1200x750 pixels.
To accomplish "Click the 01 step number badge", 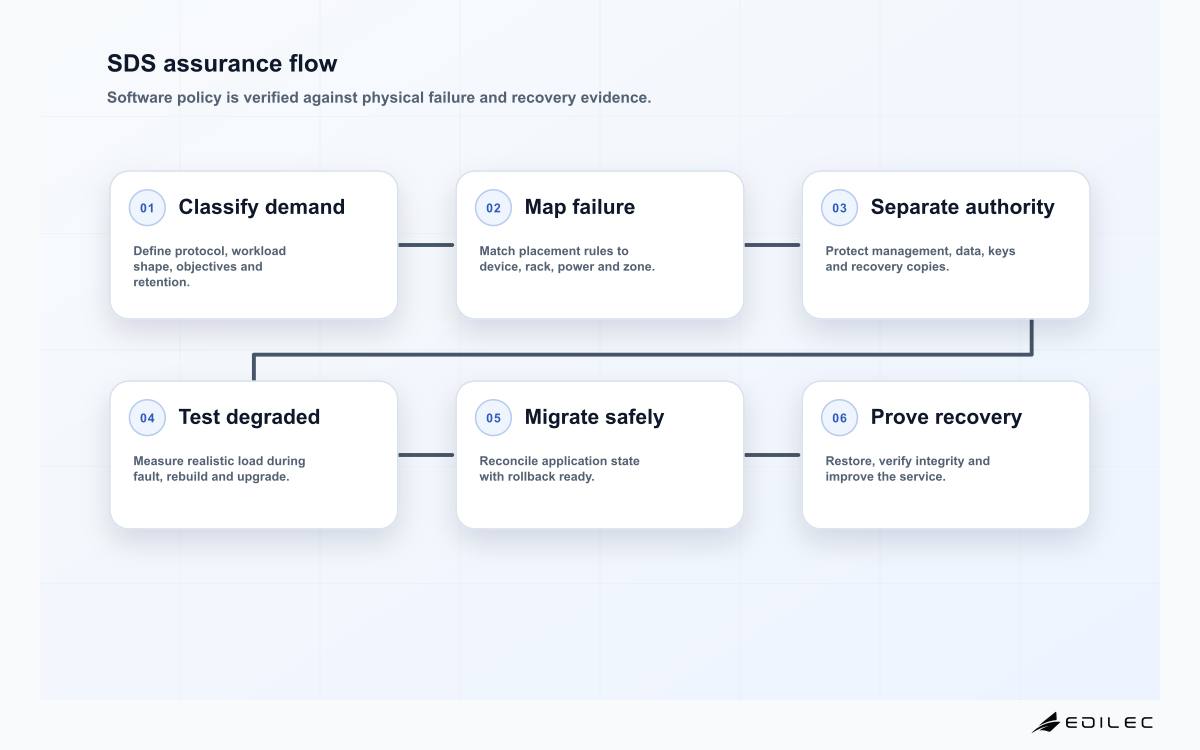I will (147, 208).
